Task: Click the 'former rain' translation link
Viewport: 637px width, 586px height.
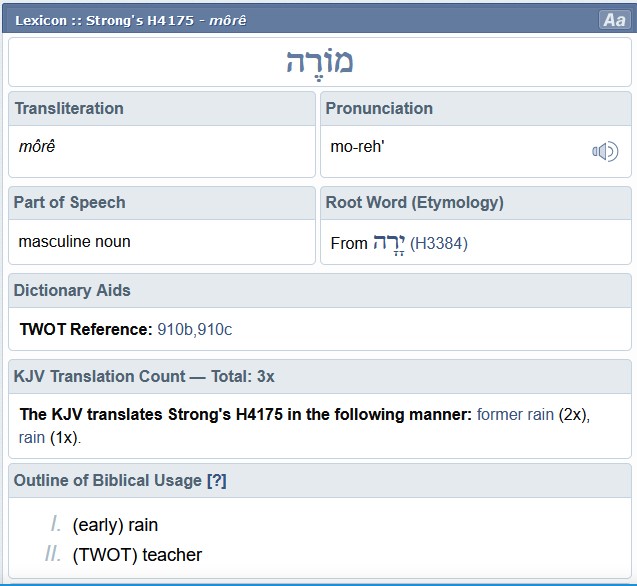Action: tap(515, 414)
